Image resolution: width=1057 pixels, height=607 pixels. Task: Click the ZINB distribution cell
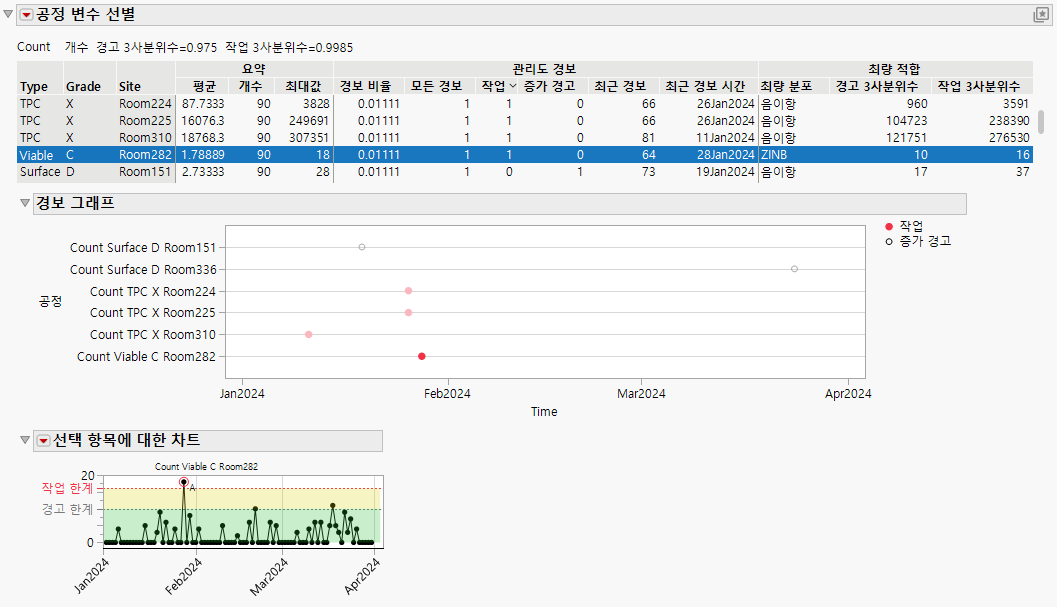coord(774,154)
